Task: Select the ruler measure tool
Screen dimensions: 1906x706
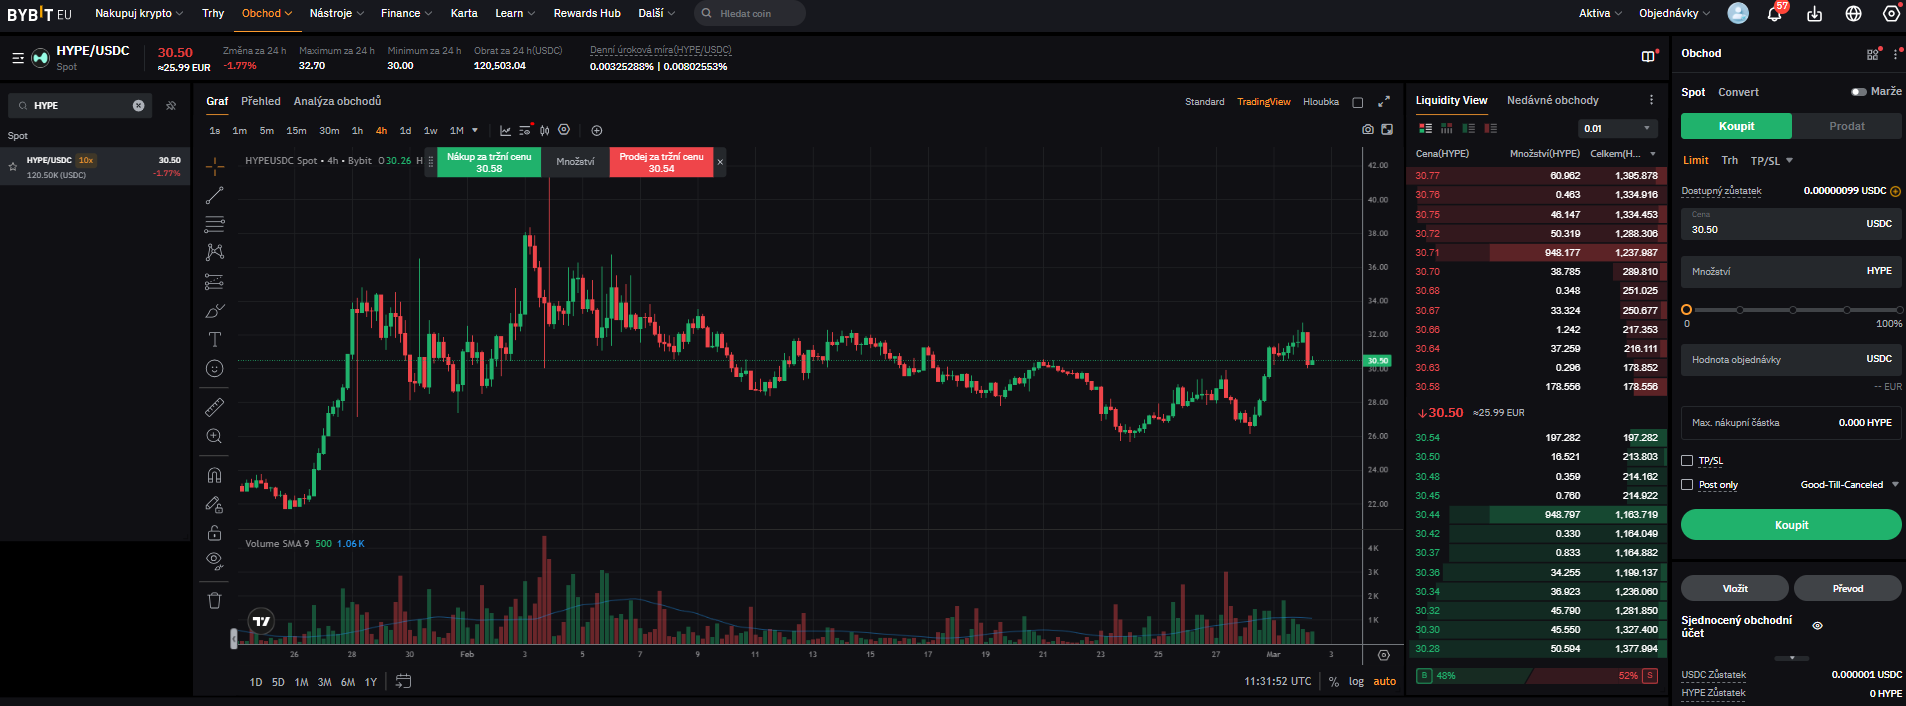Action: tap(214, 407)
